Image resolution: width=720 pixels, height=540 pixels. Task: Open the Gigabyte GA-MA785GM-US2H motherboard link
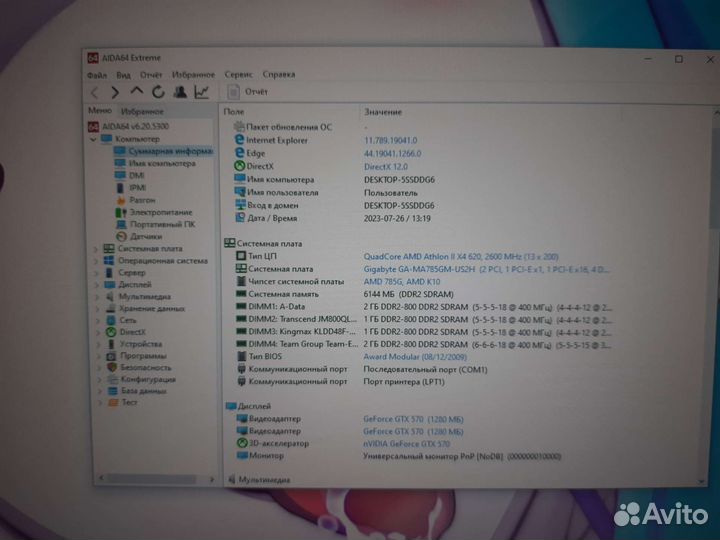[x=486, y=270]
